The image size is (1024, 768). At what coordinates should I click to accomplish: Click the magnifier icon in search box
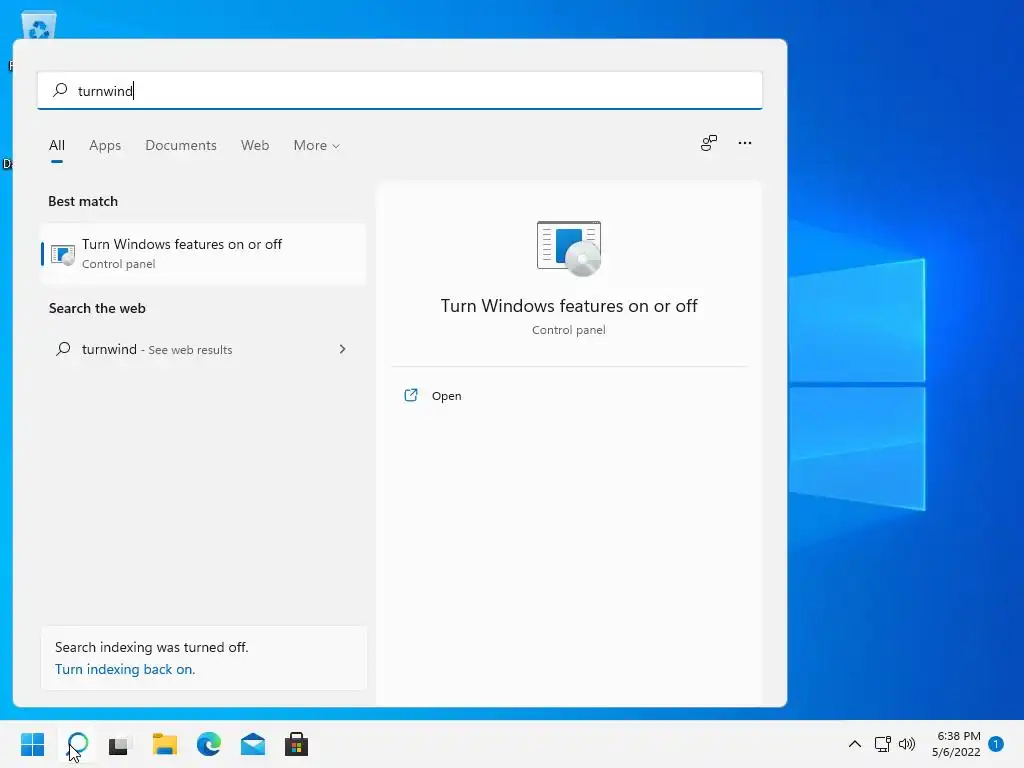(60, 89)
